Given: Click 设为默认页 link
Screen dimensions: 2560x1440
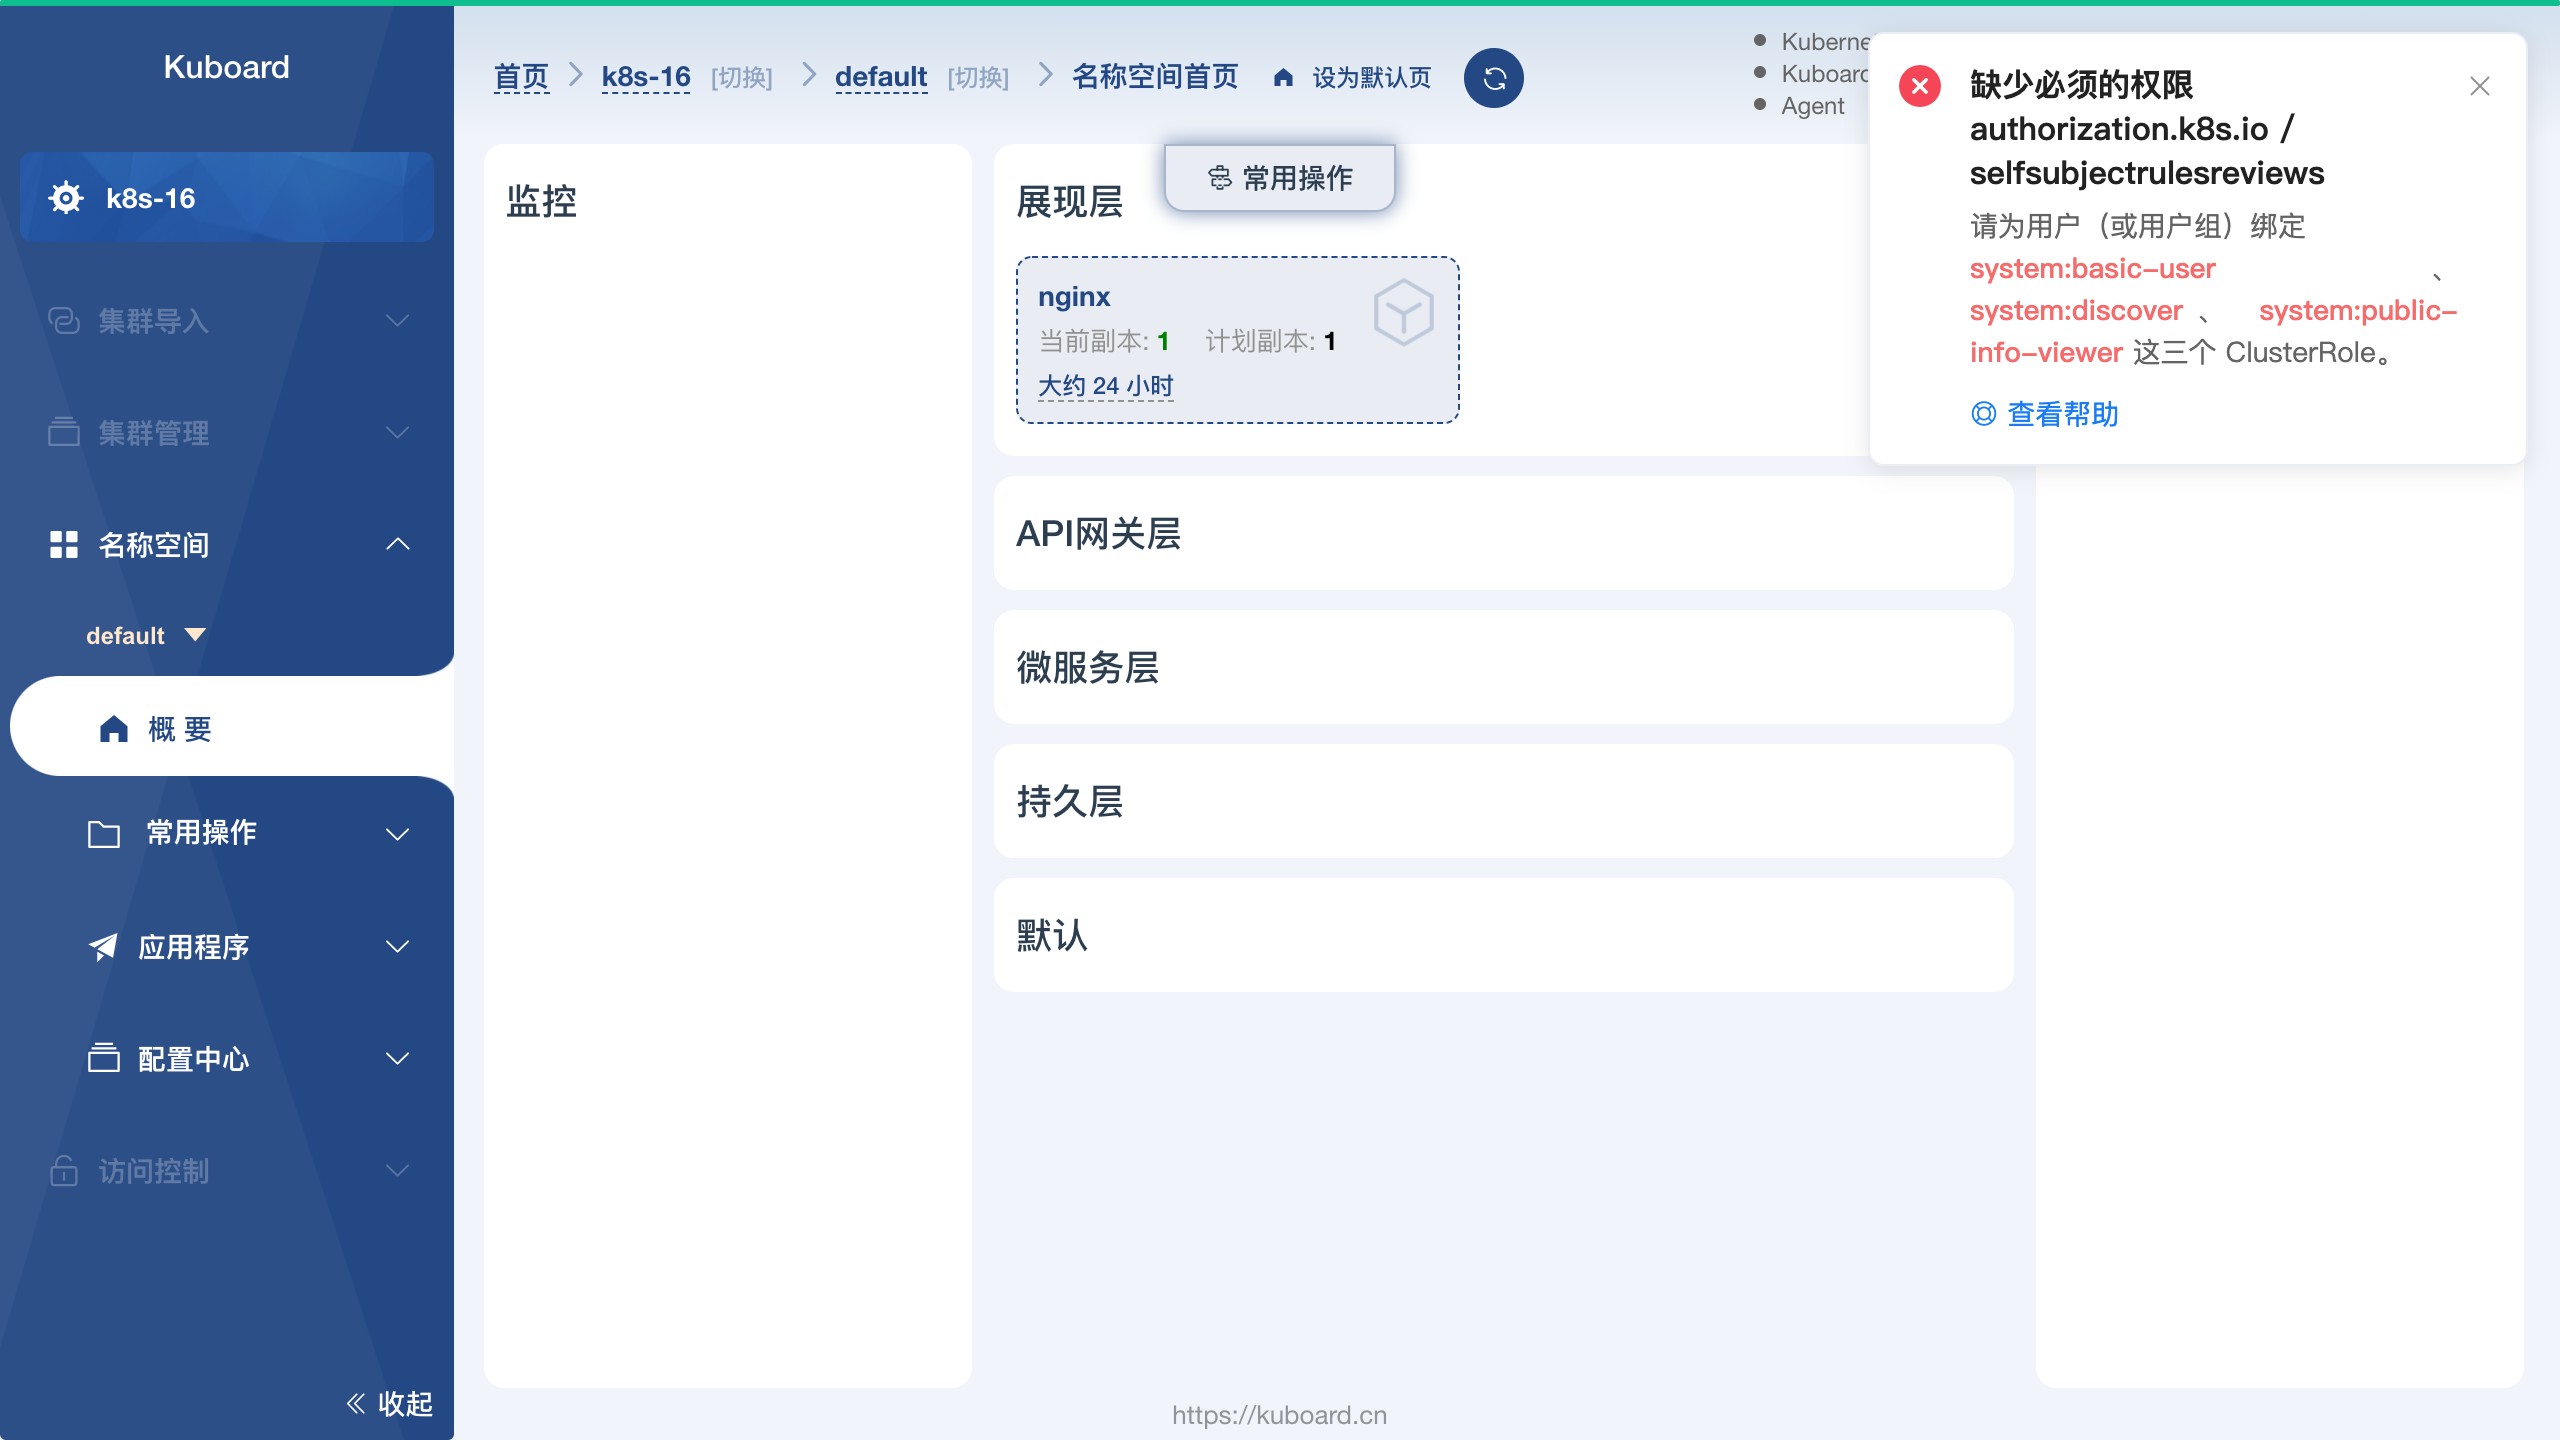Looking at the screenshot, I should coord(1371,78).
